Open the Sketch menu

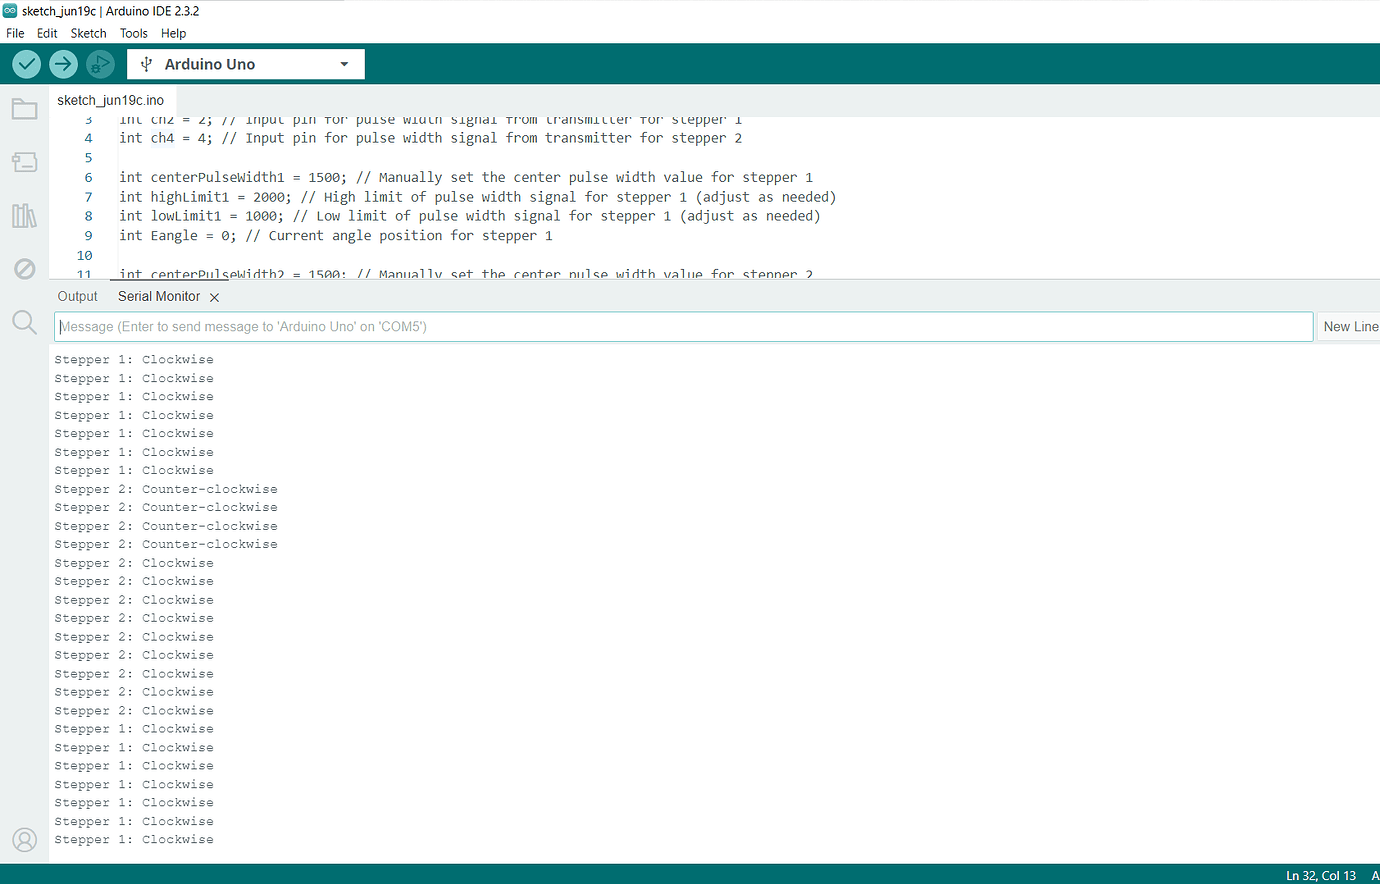pos(88,33)
